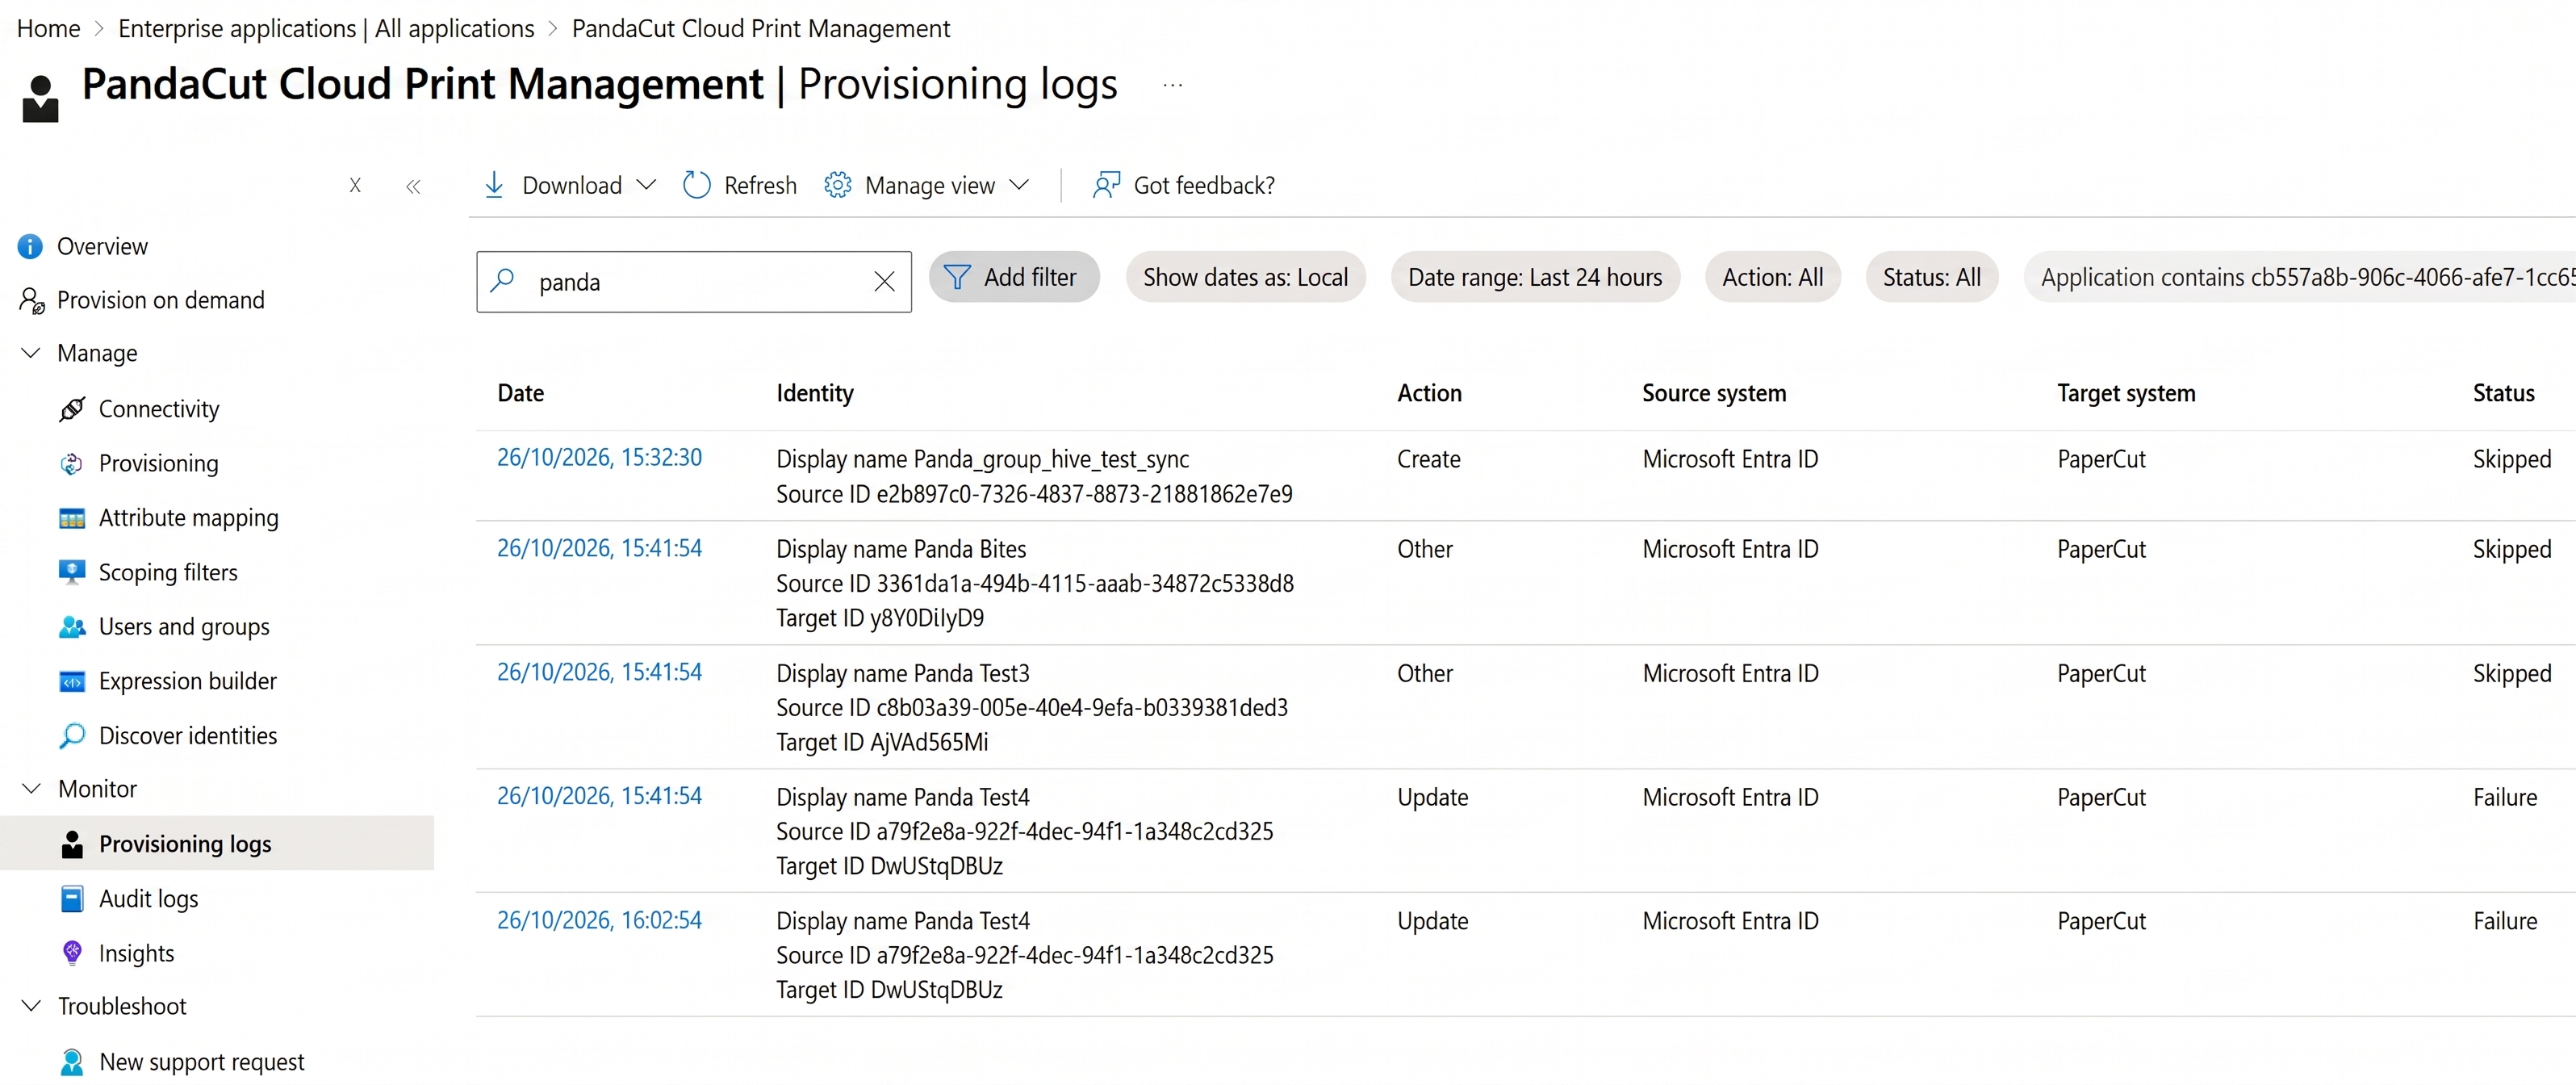The image size is (2576, 1085).
Task: Click the Provisioning sync icon
Action: click(x=72, y=463)
